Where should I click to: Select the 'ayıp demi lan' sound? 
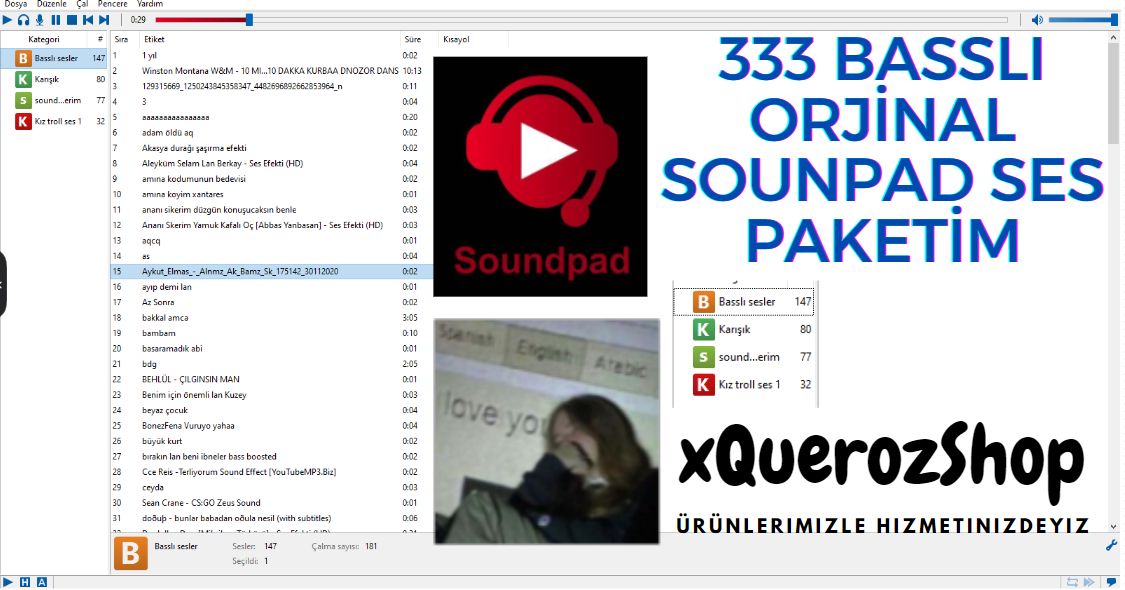pyautogui.click(x=272, y=287)
